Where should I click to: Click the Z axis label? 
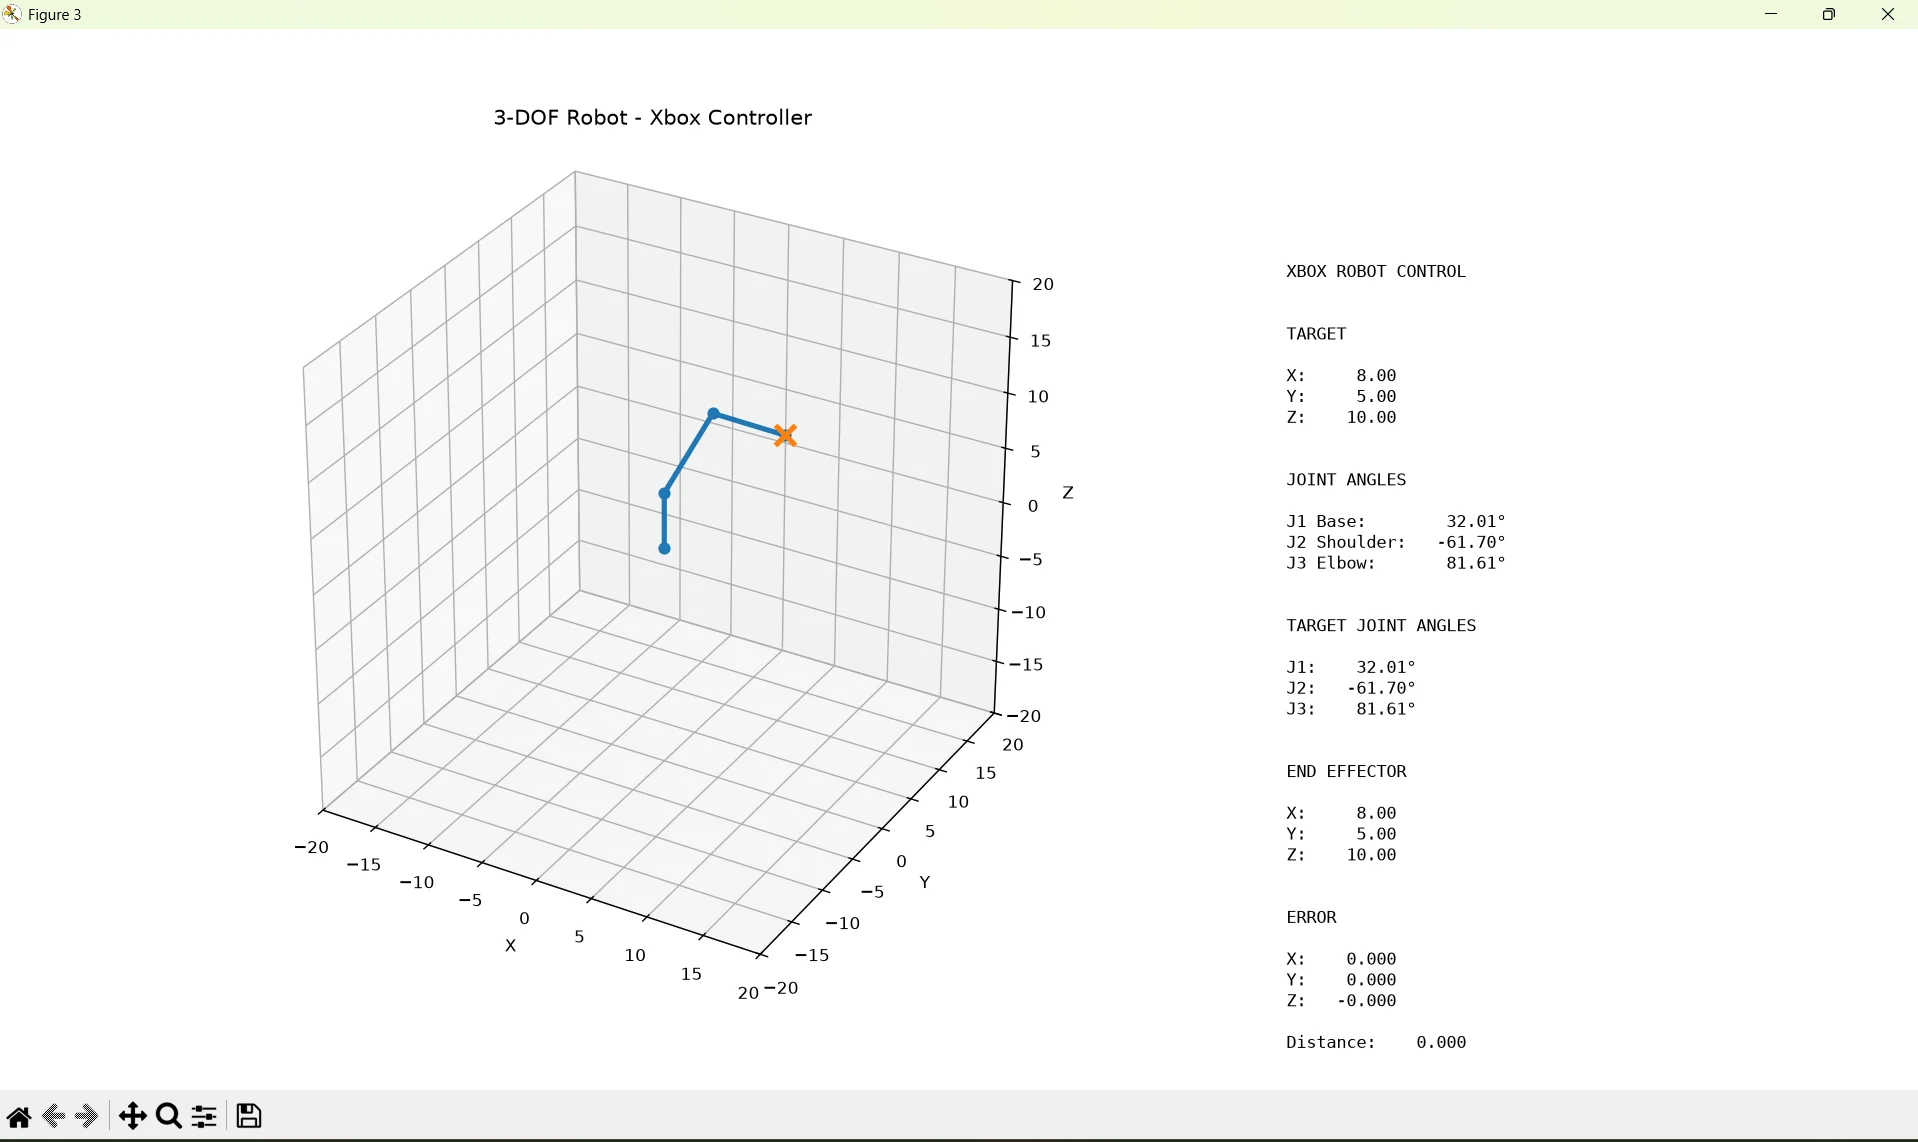pyautogui.click(x=1068, y=493)
